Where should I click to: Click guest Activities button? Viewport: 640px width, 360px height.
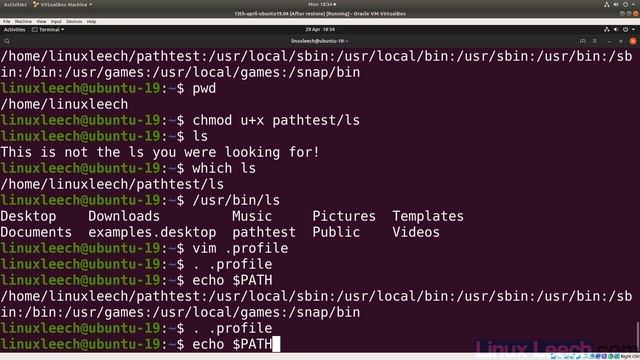coord(15,29)
